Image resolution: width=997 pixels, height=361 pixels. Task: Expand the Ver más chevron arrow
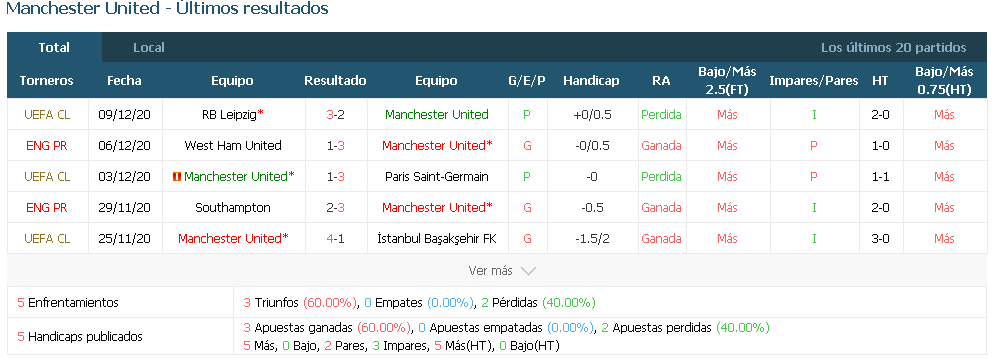pyautogui.click(x=528, y=271)
